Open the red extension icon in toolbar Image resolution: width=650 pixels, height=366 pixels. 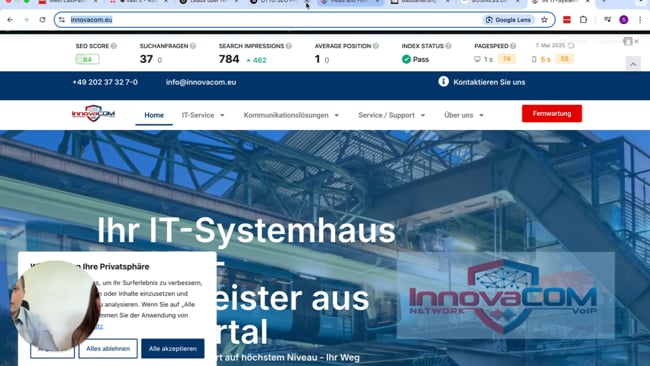[x=567, y=19]
